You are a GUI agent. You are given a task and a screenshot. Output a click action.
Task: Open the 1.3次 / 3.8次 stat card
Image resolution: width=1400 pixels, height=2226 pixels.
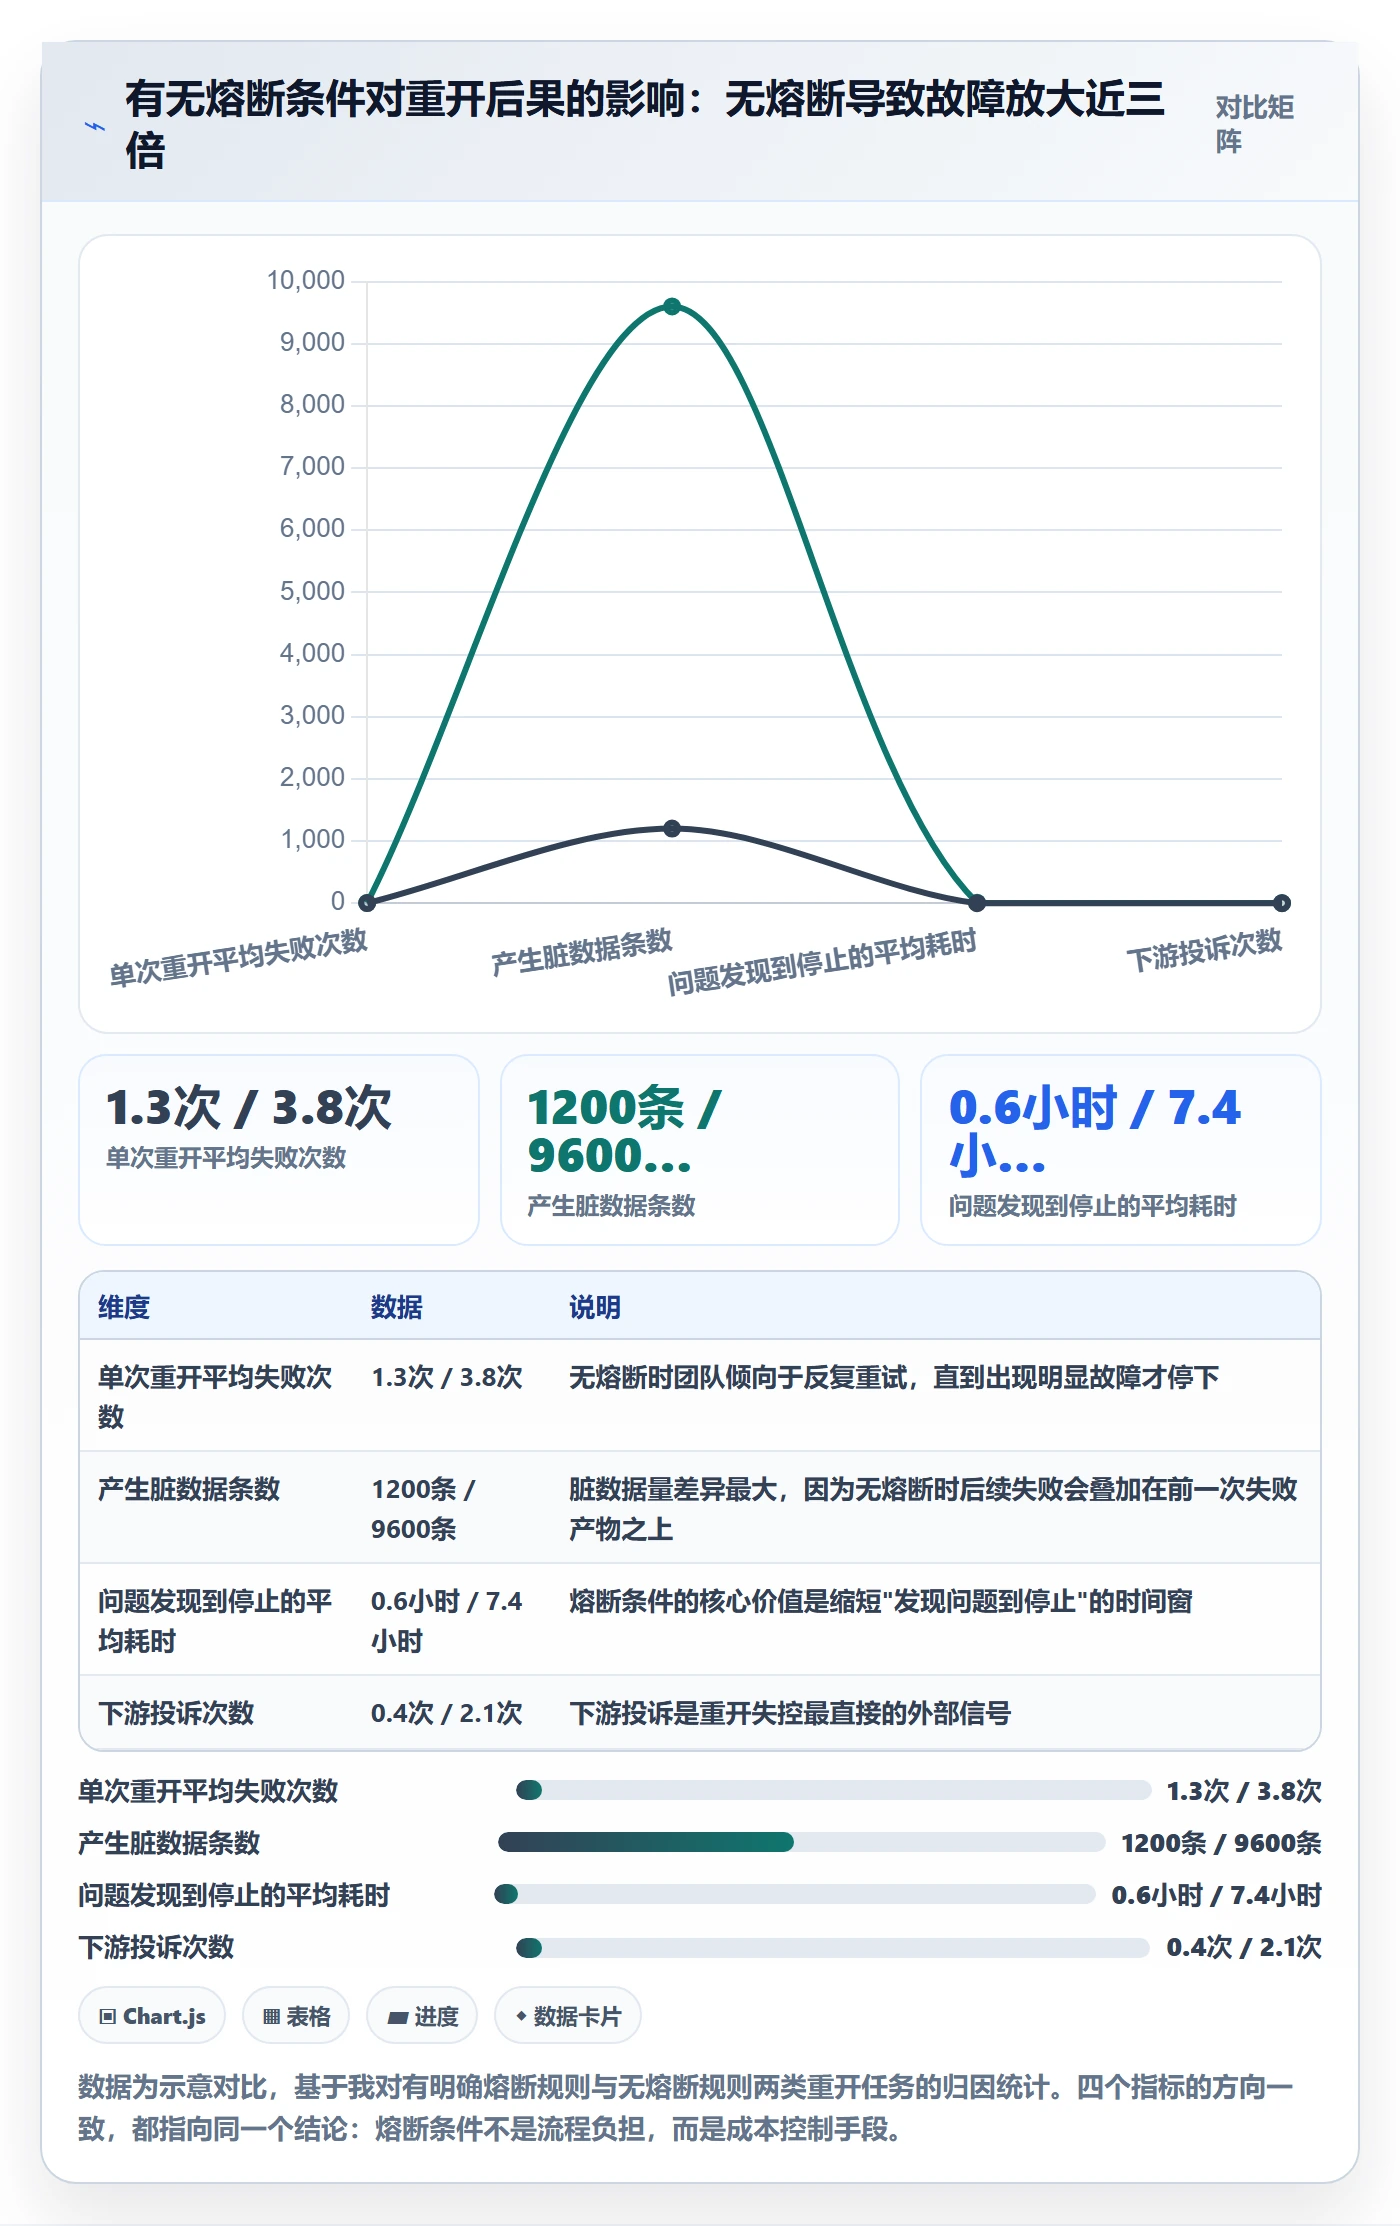(x=279, y=1150)
